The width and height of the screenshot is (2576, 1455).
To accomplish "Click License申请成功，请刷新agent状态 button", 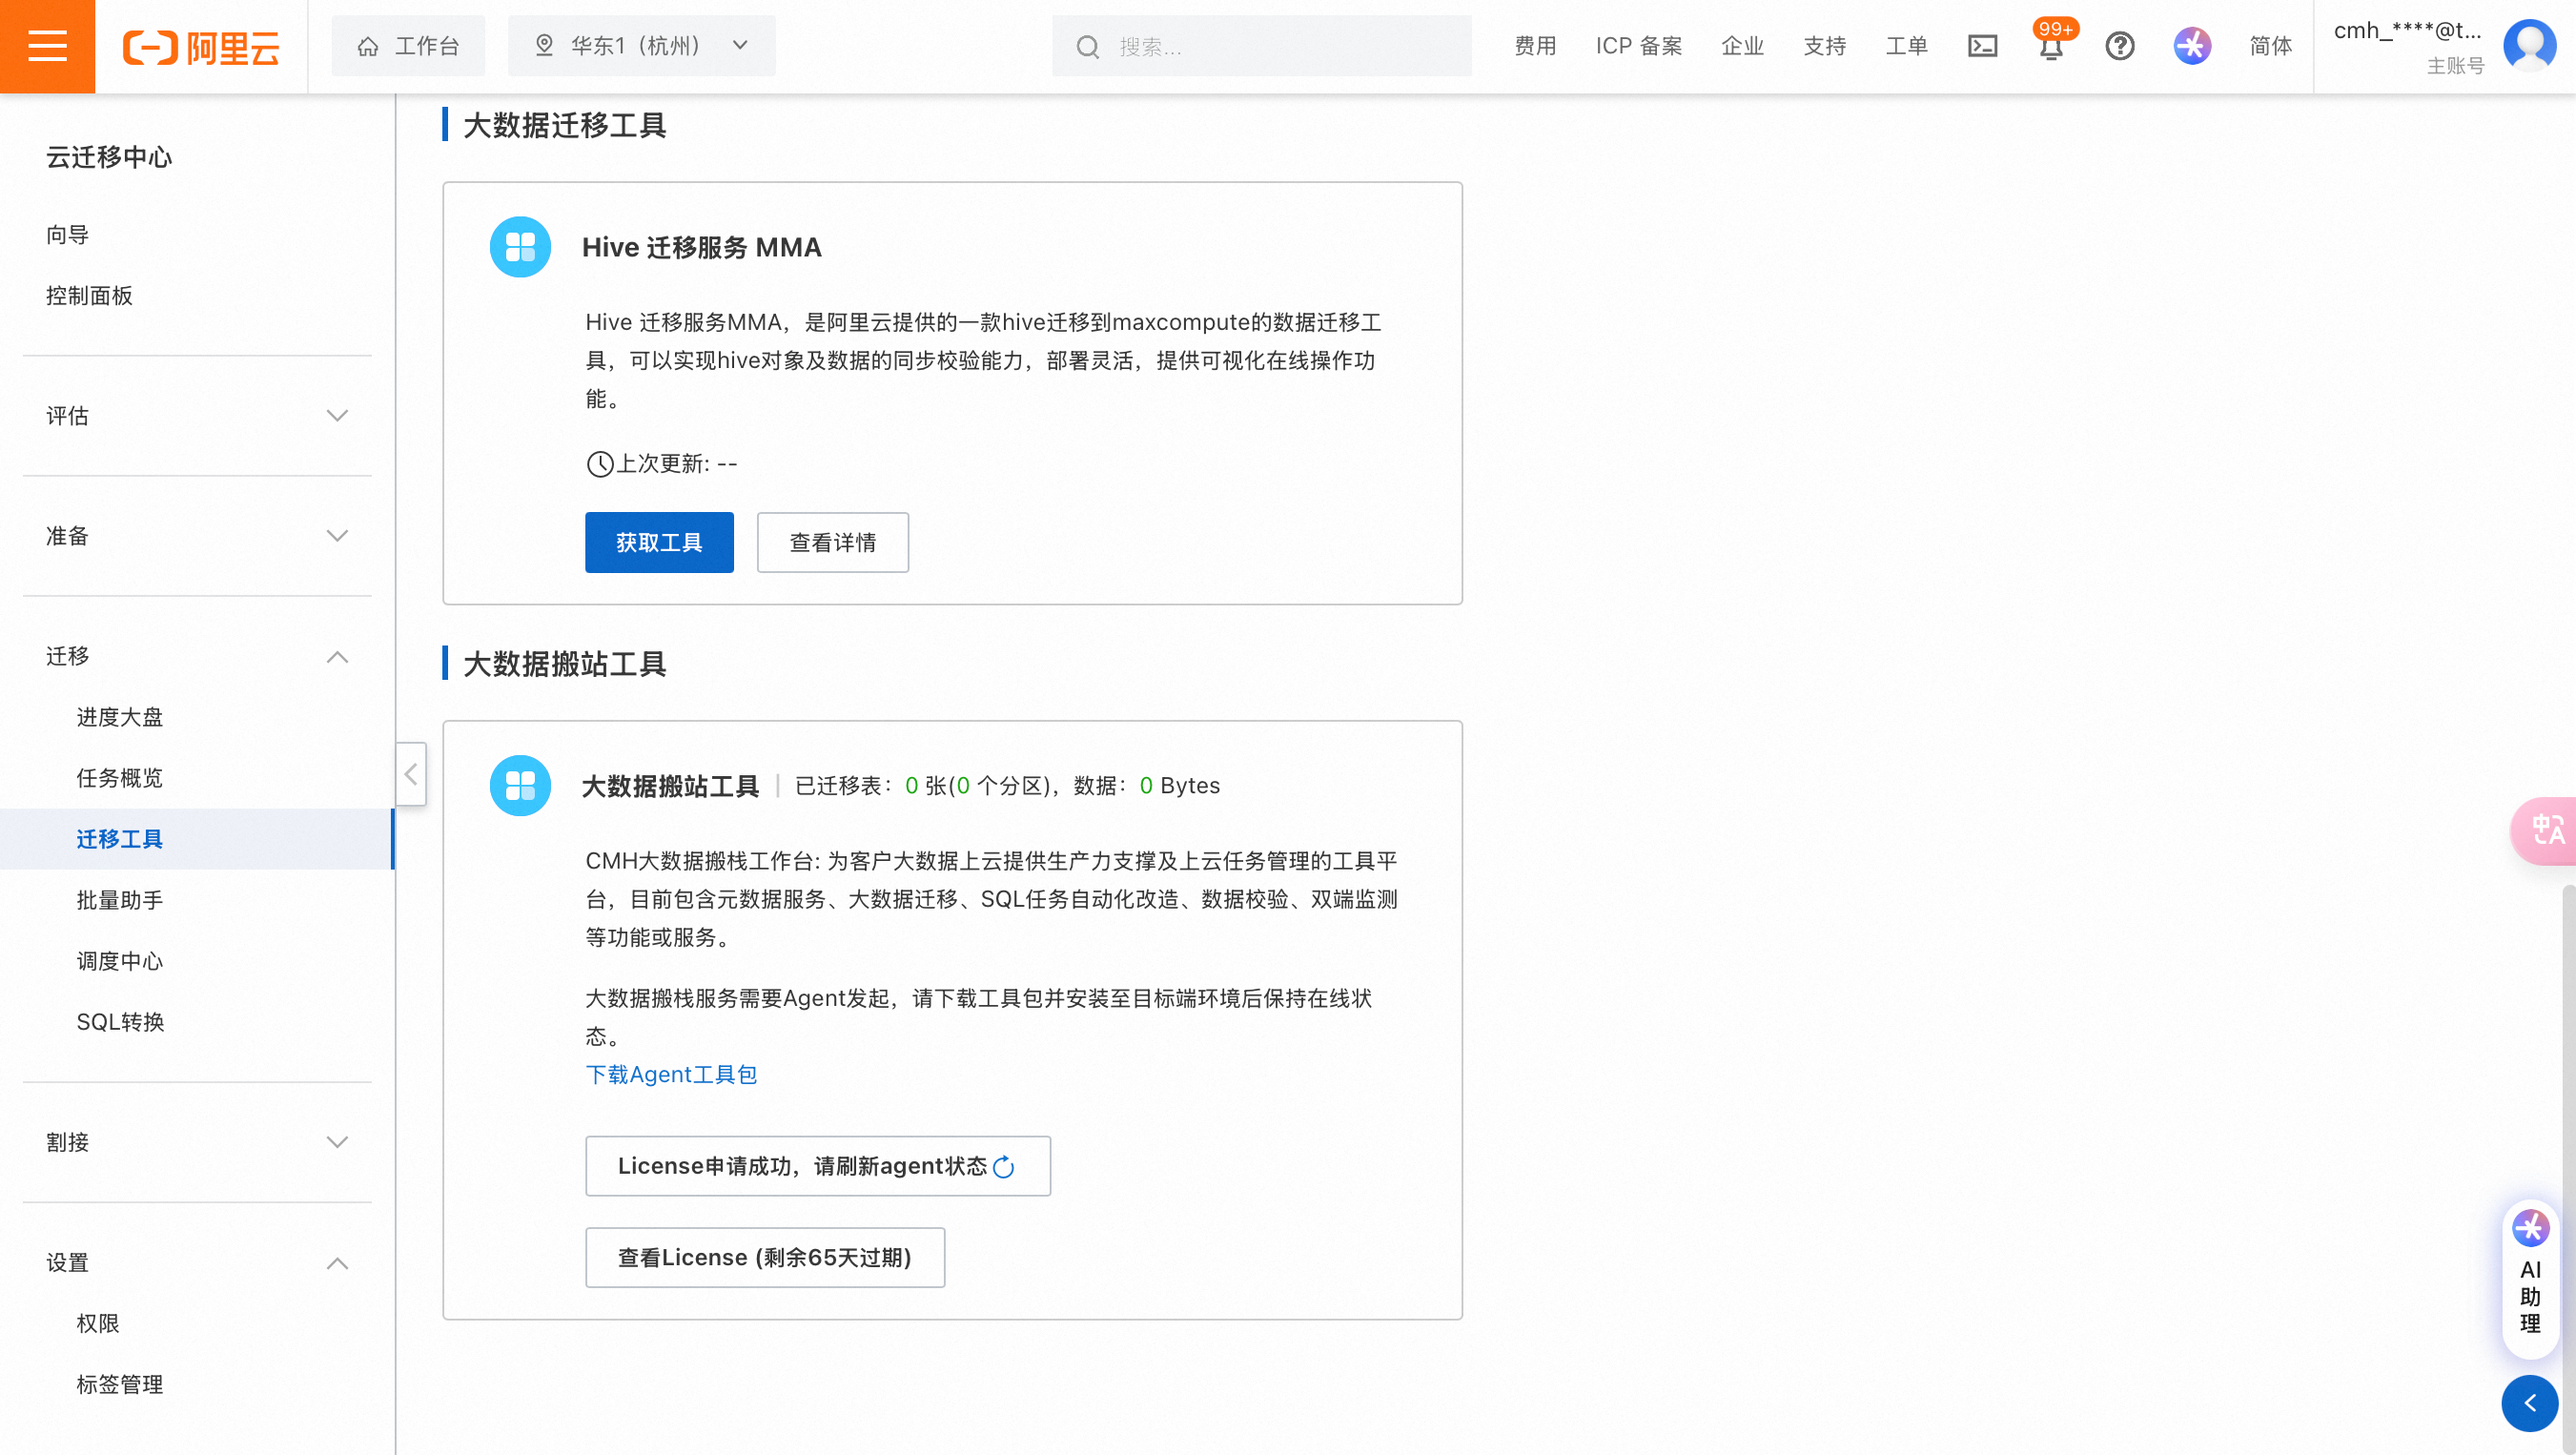I will tap(817, 1166).
